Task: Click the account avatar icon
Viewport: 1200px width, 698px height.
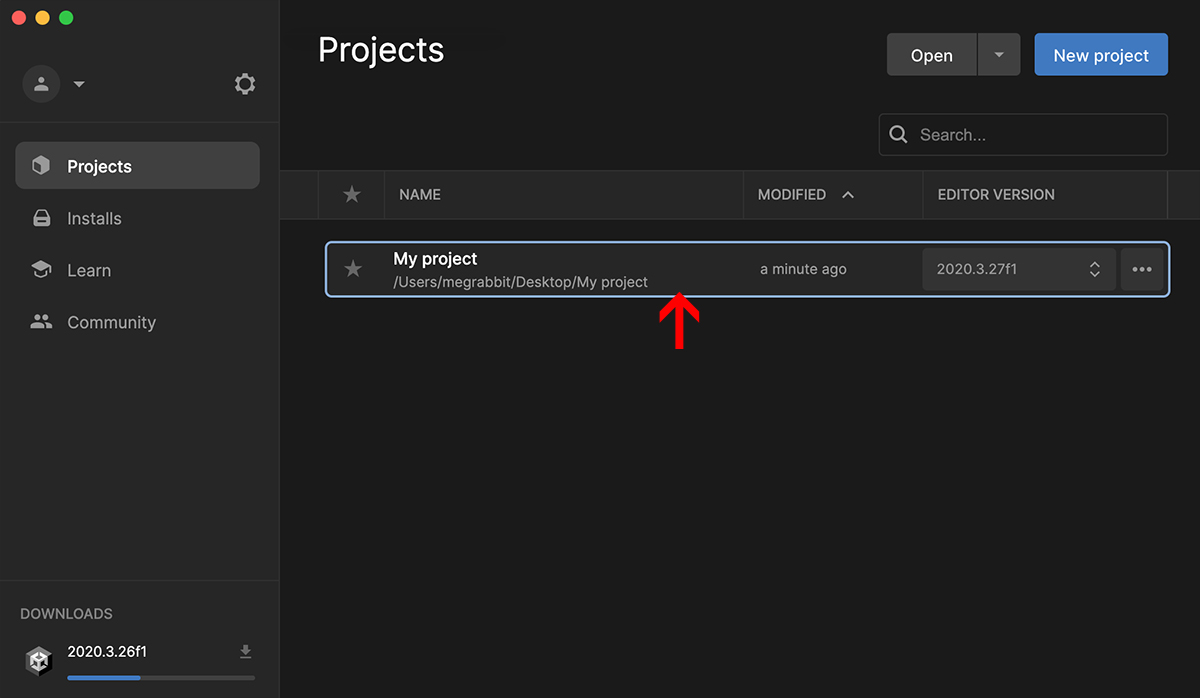Action: coord(41,84)
